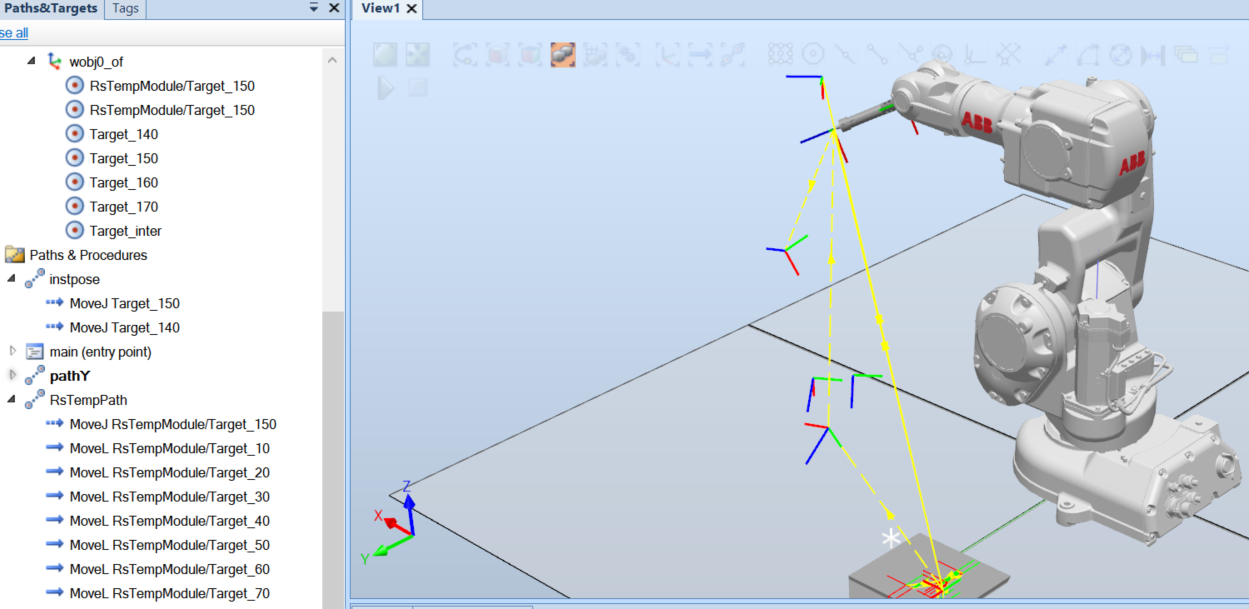The image size is (1249, 609).
Task: Open the browser panel options dropdown arrow
Action: (313, 8)
